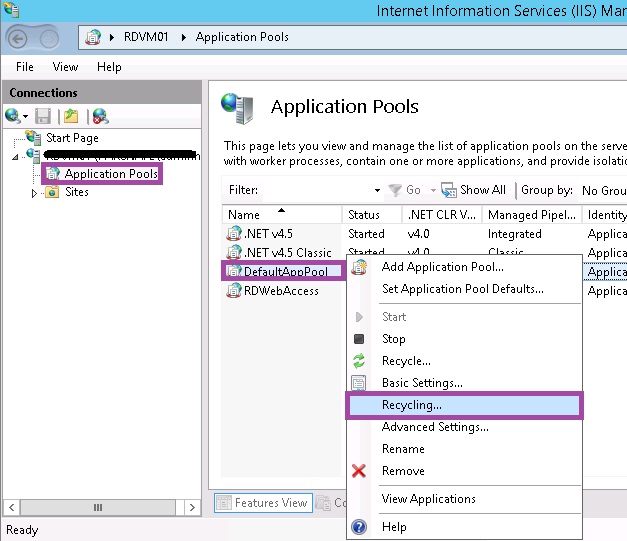Image resolution: width=627 pixels, height=541 pixels.
Task: Click the Connections scrollbar right arrow
Action: 192,507
